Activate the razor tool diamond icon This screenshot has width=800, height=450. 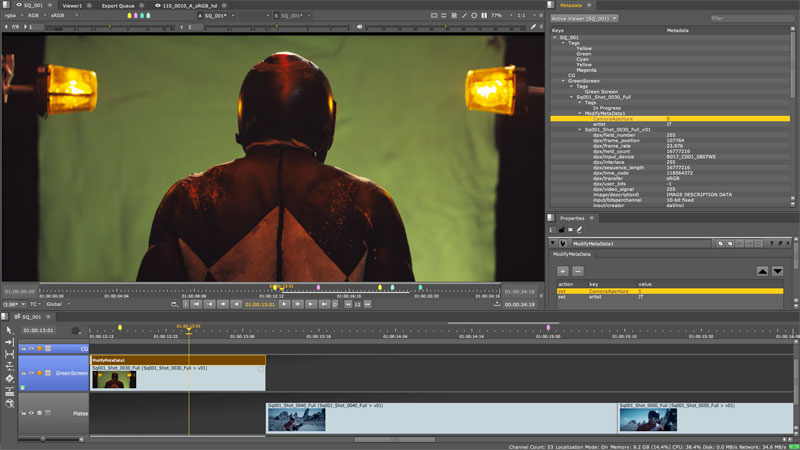pyautogui.click(x=9, y=379)
